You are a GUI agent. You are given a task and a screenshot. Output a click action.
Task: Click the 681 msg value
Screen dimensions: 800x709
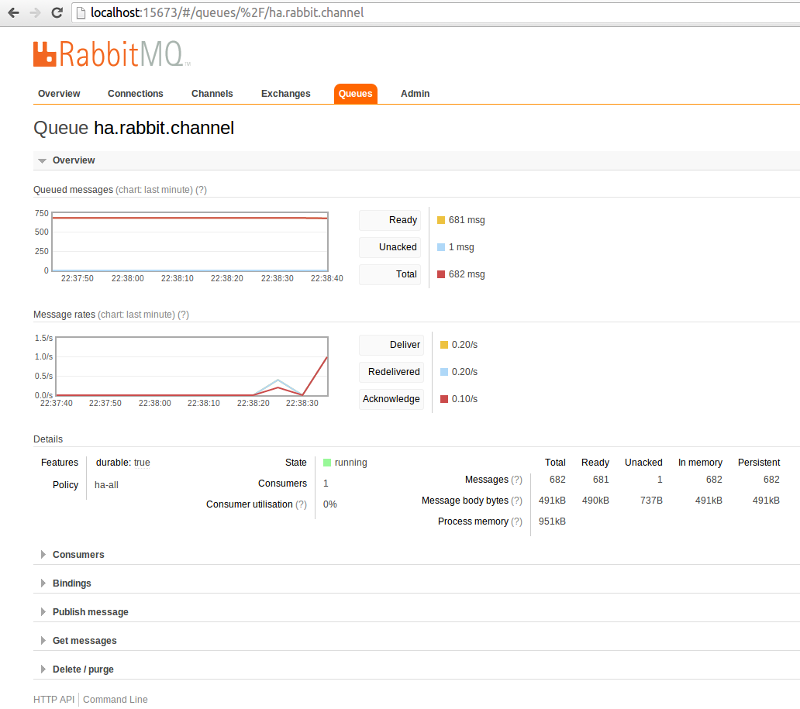(x=467, y=220)
